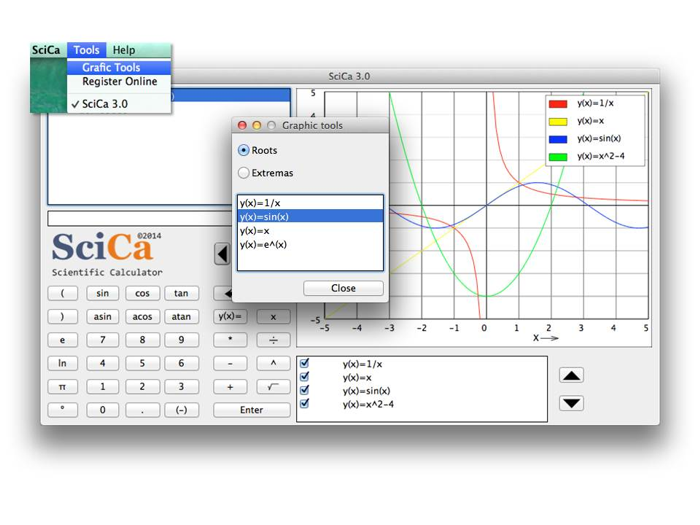This screenshot has height=525, width=700.
Task: Select y(x)=e^(x) in the Graphic tools list
Action: (x=263, y=244)
